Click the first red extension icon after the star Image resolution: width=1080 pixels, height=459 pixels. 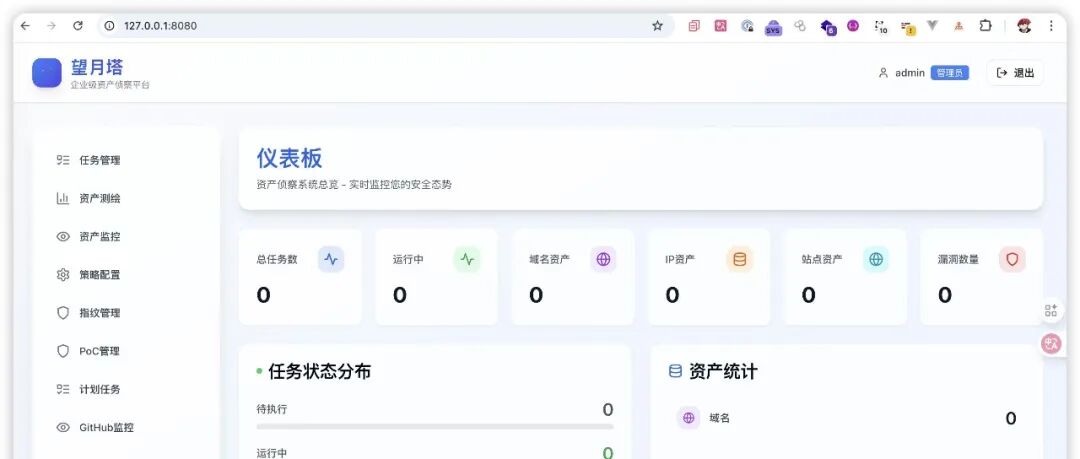694,26
